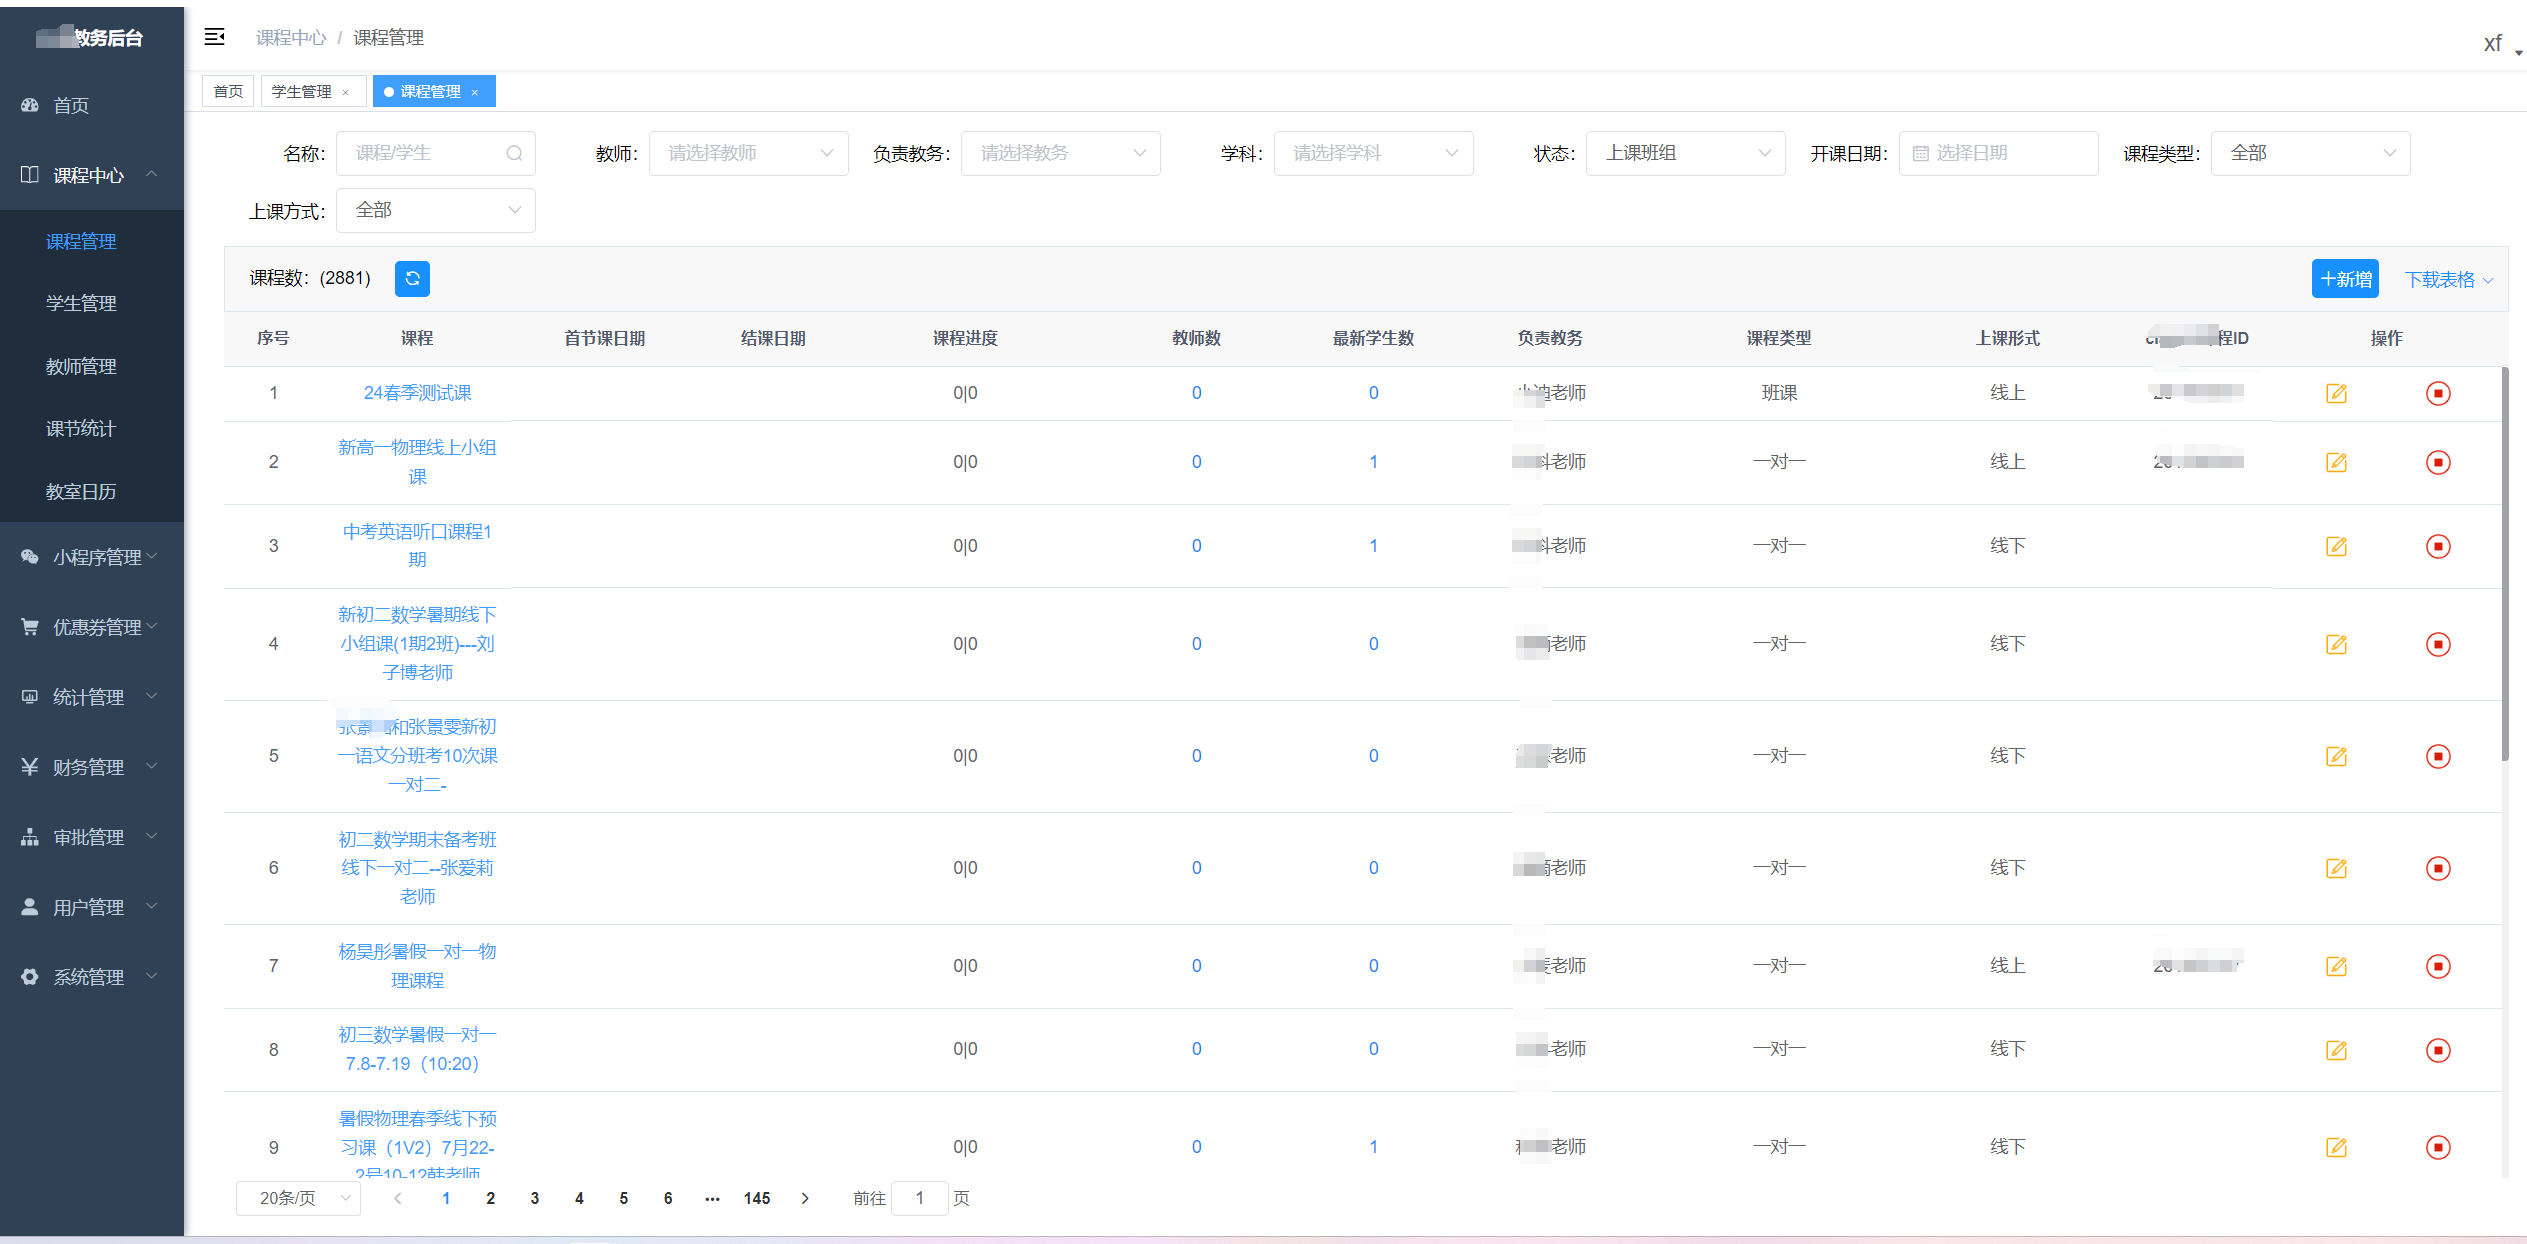Open the 教师 select dropdown
2527x1244 pixels.
click(x=748, y=153)
